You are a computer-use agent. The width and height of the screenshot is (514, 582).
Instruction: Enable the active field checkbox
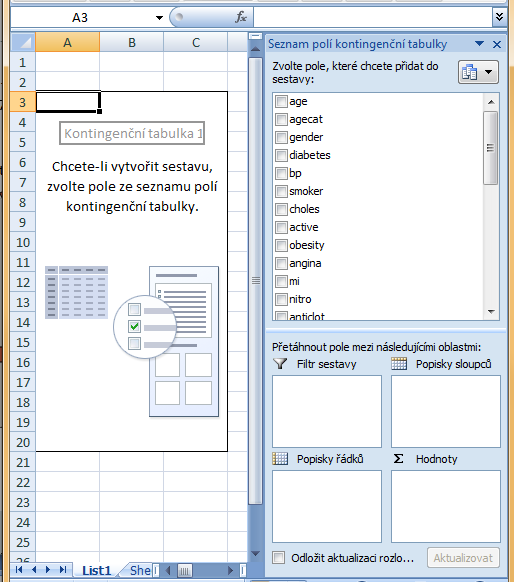[x=281, y=227]
